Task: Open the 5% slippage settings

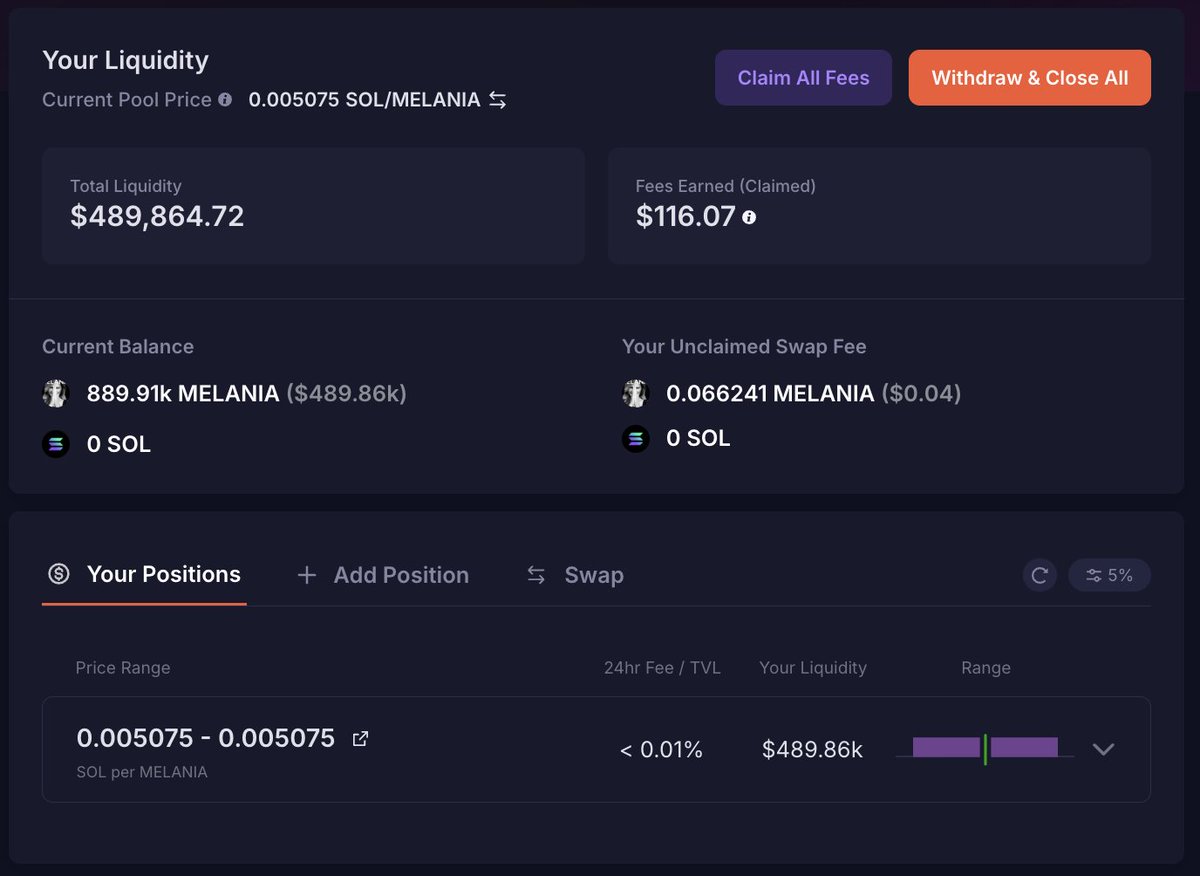Action: click(x=1109, y=575)
